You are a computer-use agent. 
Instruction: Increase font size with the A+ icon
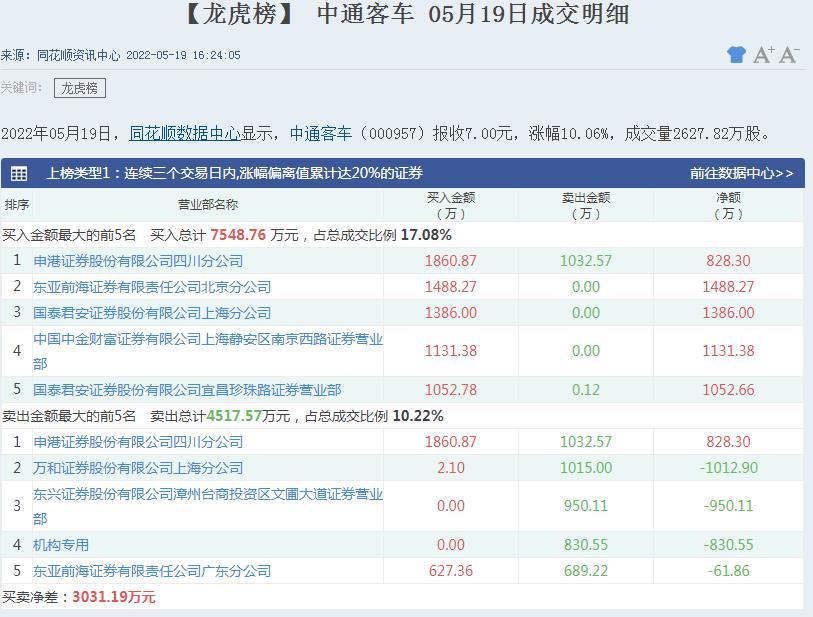[763, 55]
